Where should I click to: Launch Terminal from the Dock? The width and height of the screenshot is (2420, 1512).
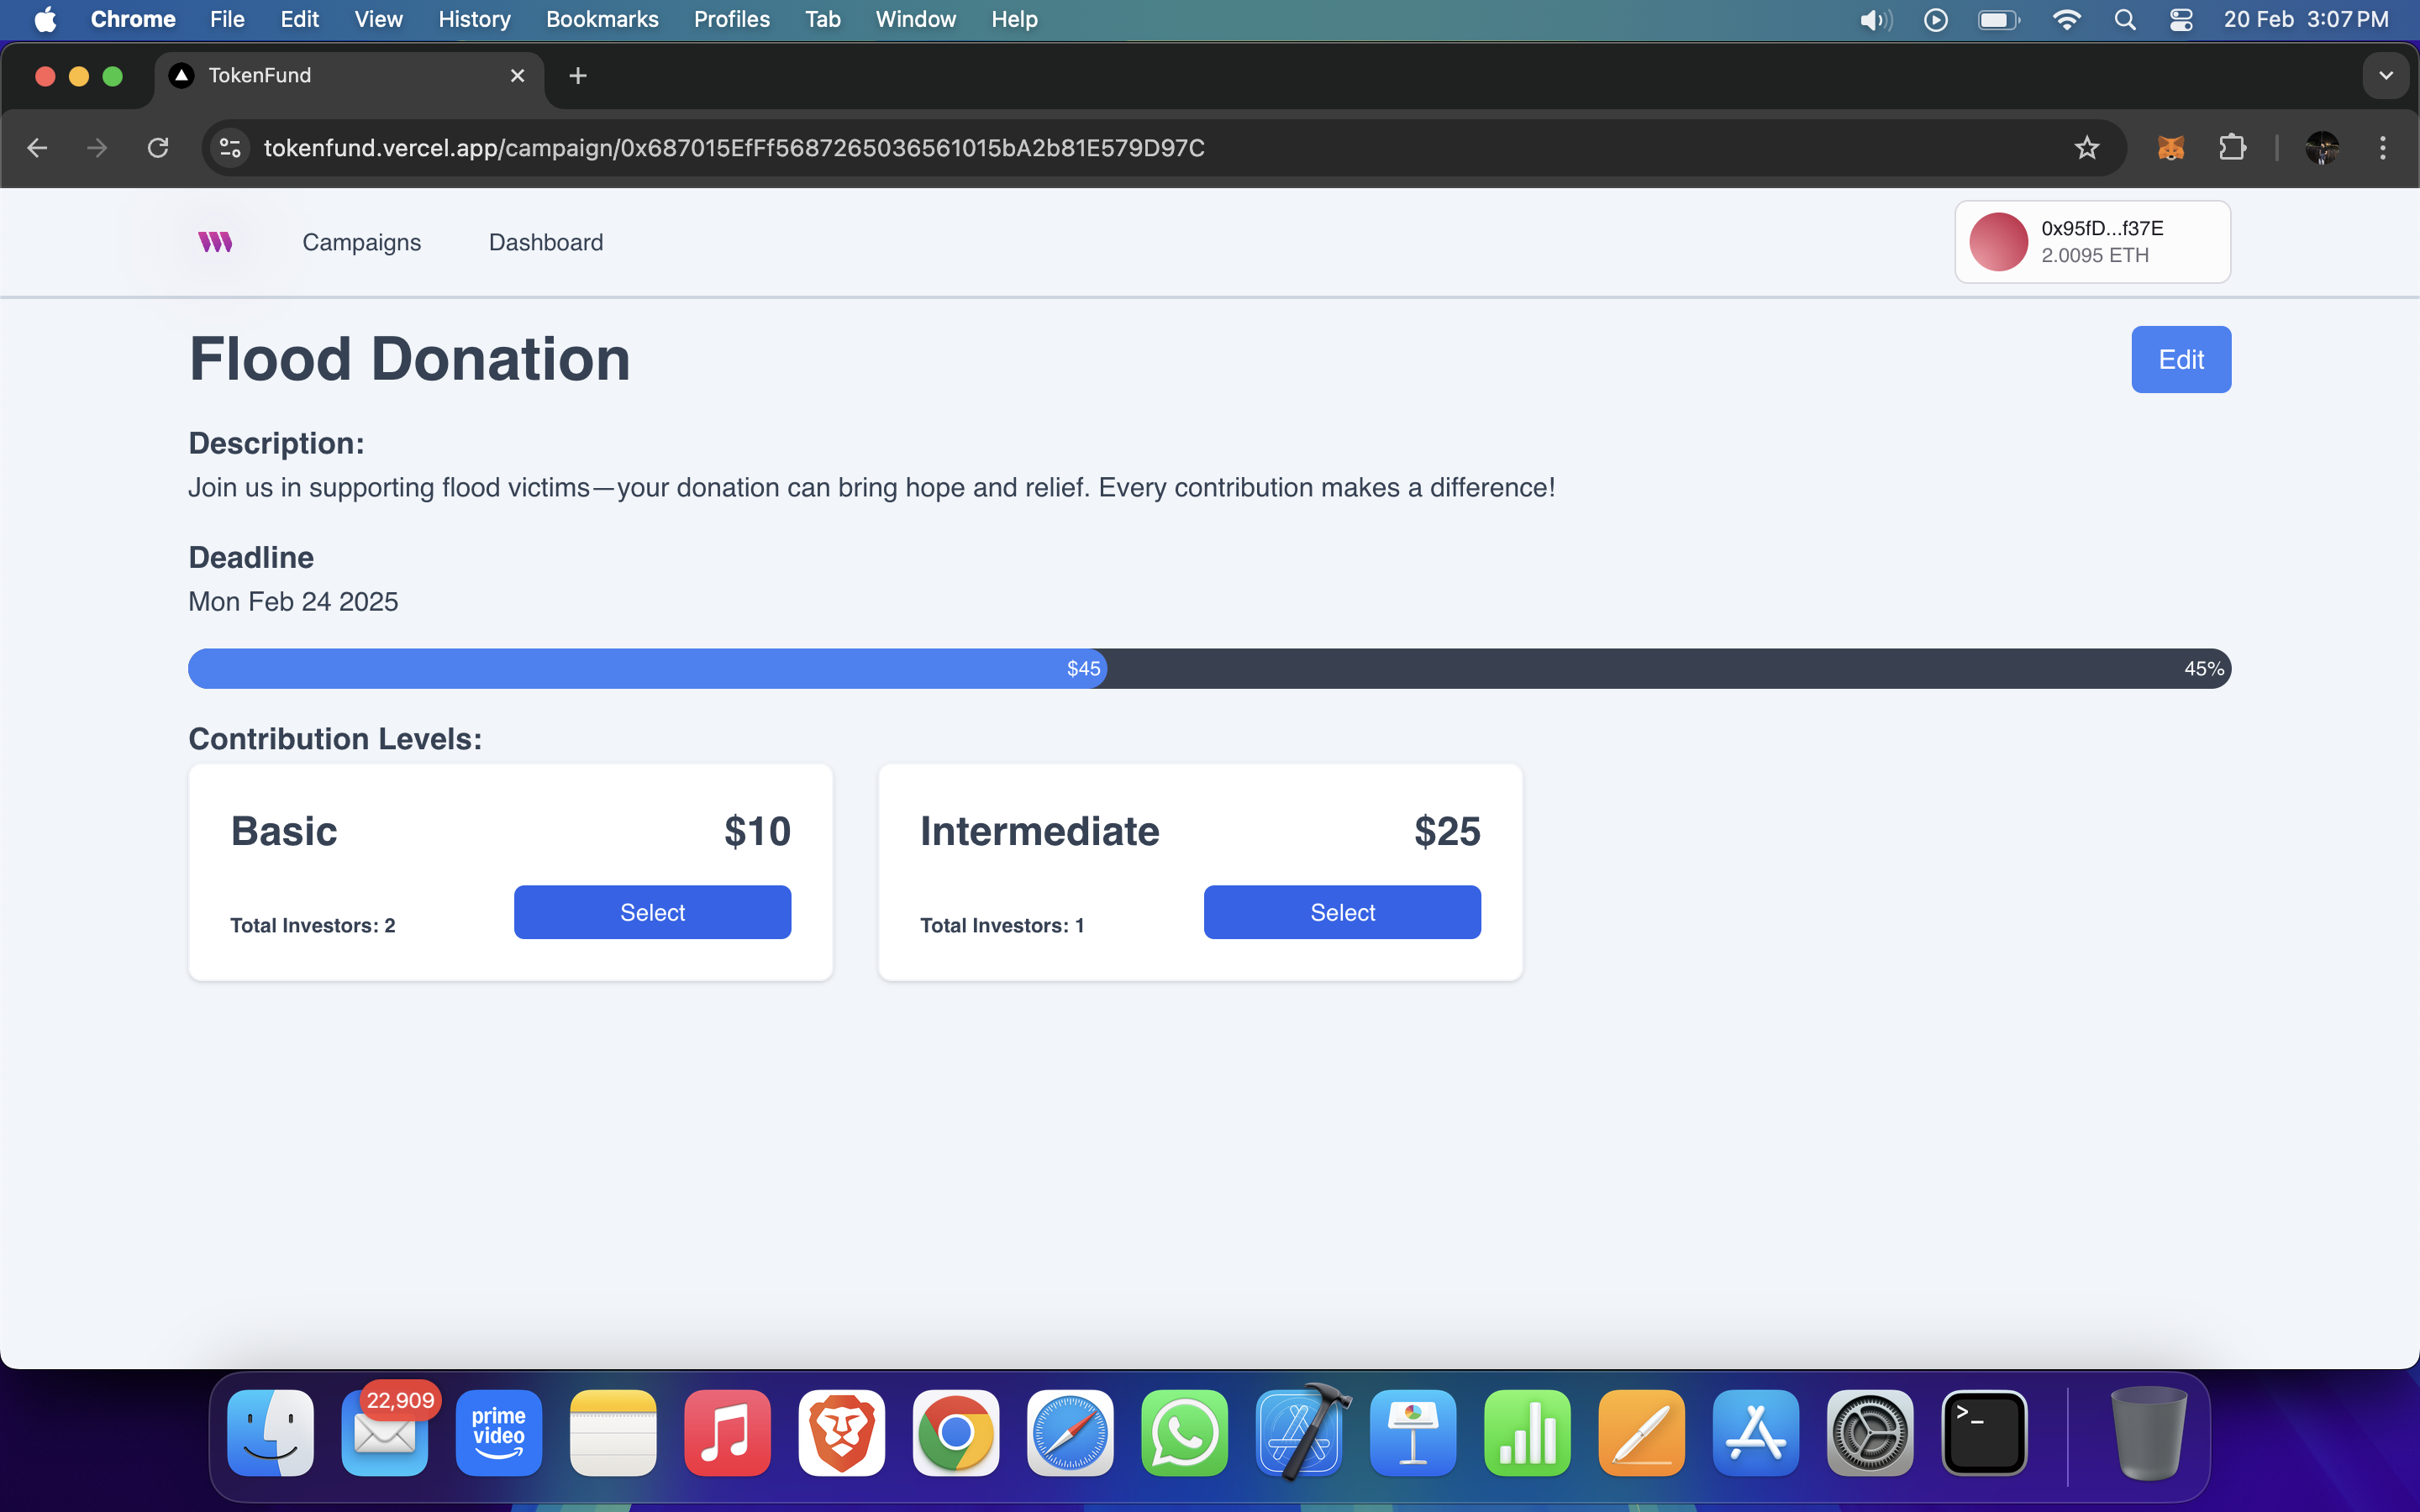pyautogui.click(x=1984, y=1433)
